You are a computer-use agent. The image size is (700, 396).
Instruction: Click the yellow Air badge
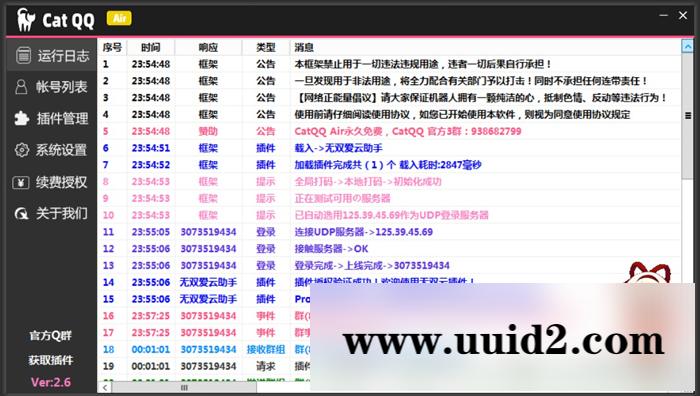[x=119, y=18]
